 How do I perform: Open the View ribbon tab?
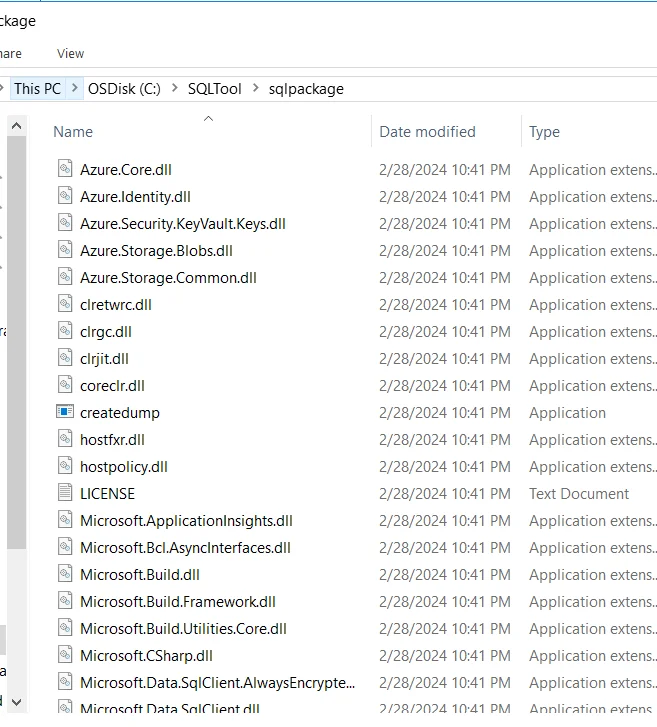click(70, 53)
